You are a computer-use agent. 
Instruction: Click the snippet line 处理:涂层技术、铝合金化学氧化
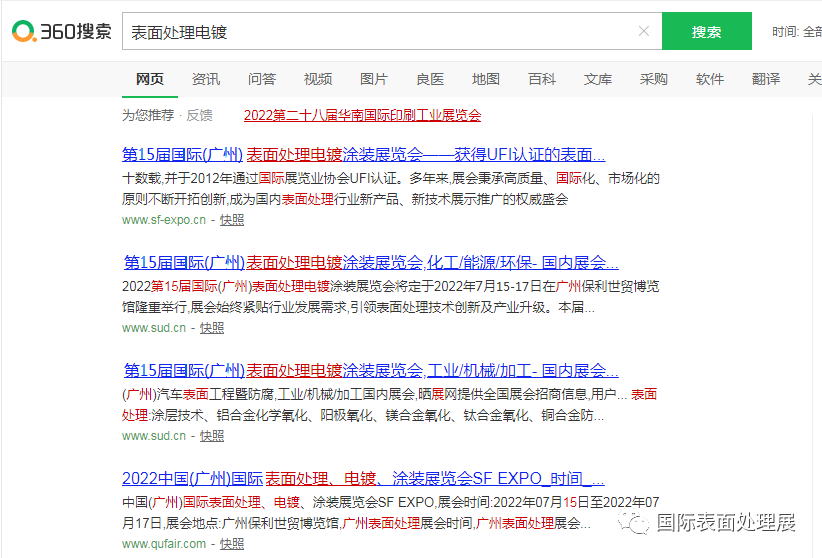tap(363, 416)
